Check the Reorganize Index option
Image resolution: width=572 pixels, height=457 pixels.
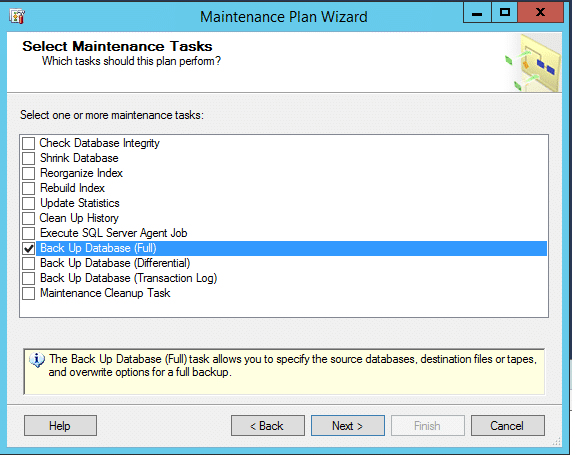pyautogui.click(x=28, y=173)
